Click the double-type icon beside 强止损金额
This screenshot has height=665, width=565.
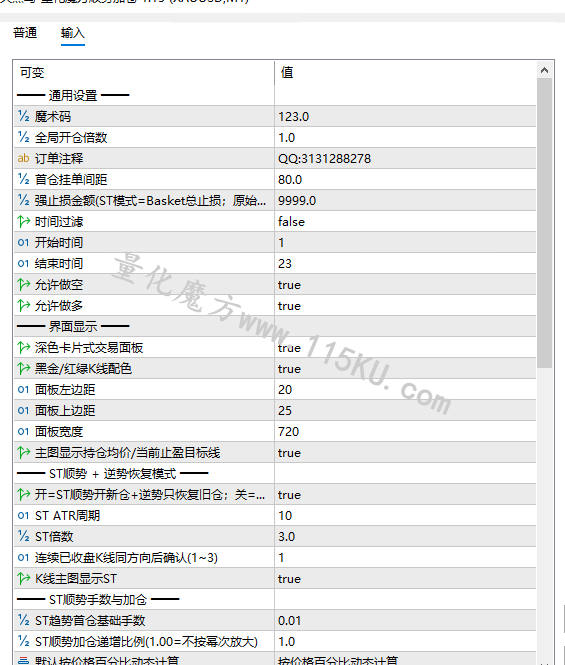pos(23,200)
